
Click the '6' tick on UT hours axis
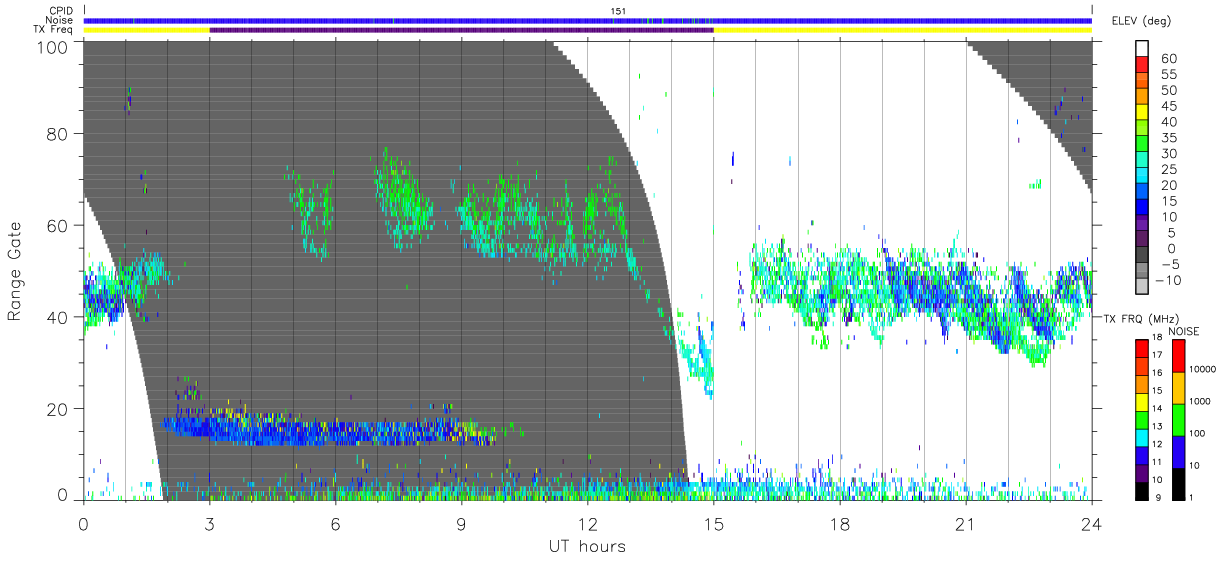[x=335, y=522]
